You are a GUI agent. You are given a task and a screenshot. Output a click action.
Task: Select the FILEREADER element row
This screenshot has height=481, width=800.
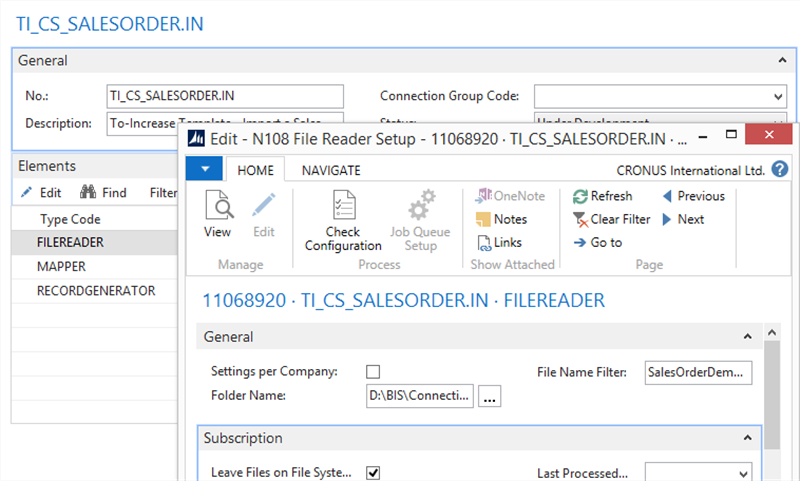[94, 242]
